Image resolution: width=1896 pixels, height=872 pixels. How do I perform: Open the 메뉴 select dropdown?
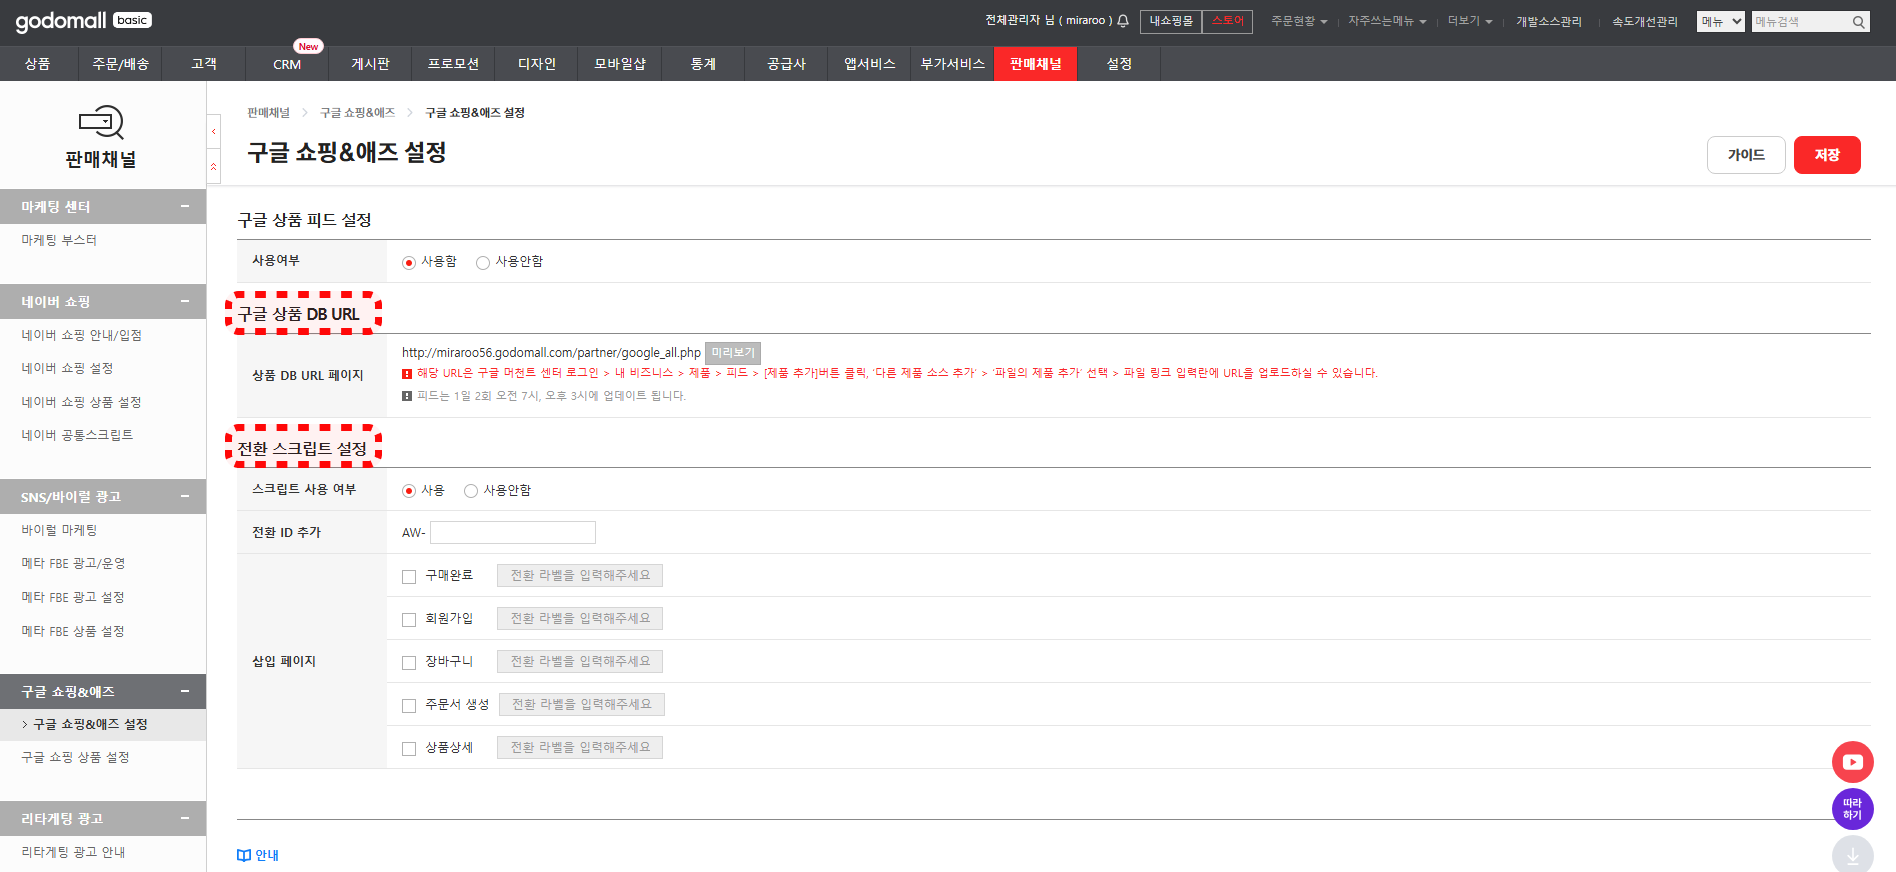1720,21
